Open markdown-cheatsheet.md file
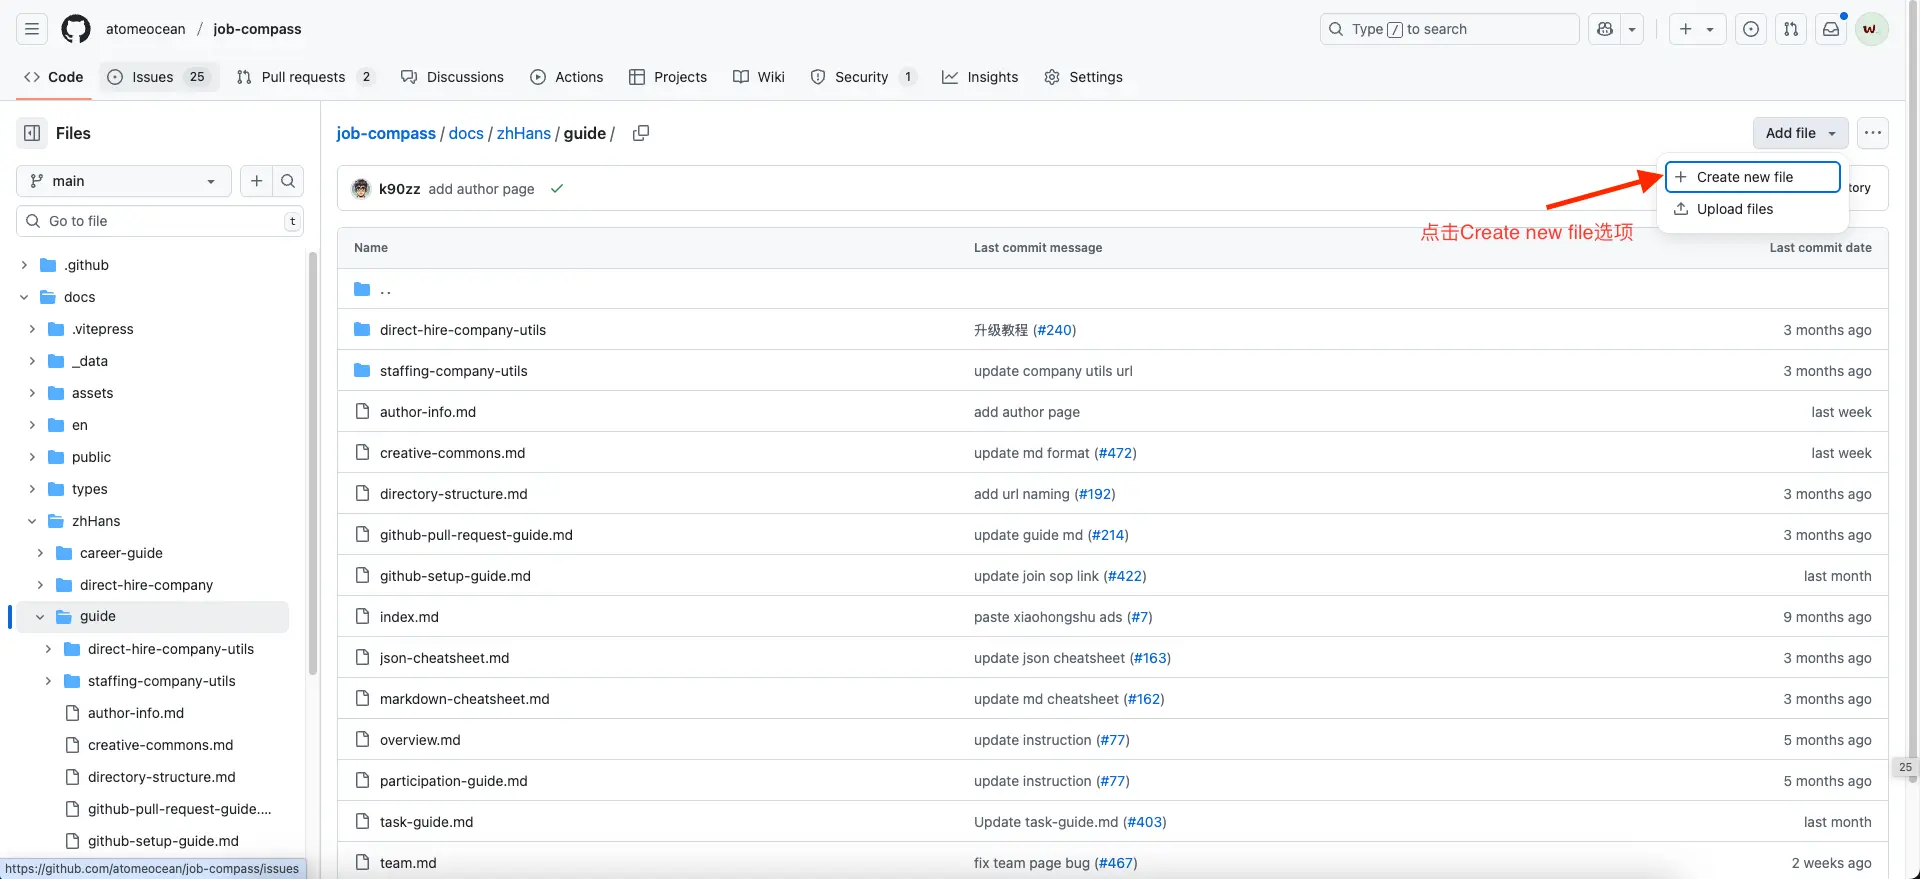 [x=464, y=699]
